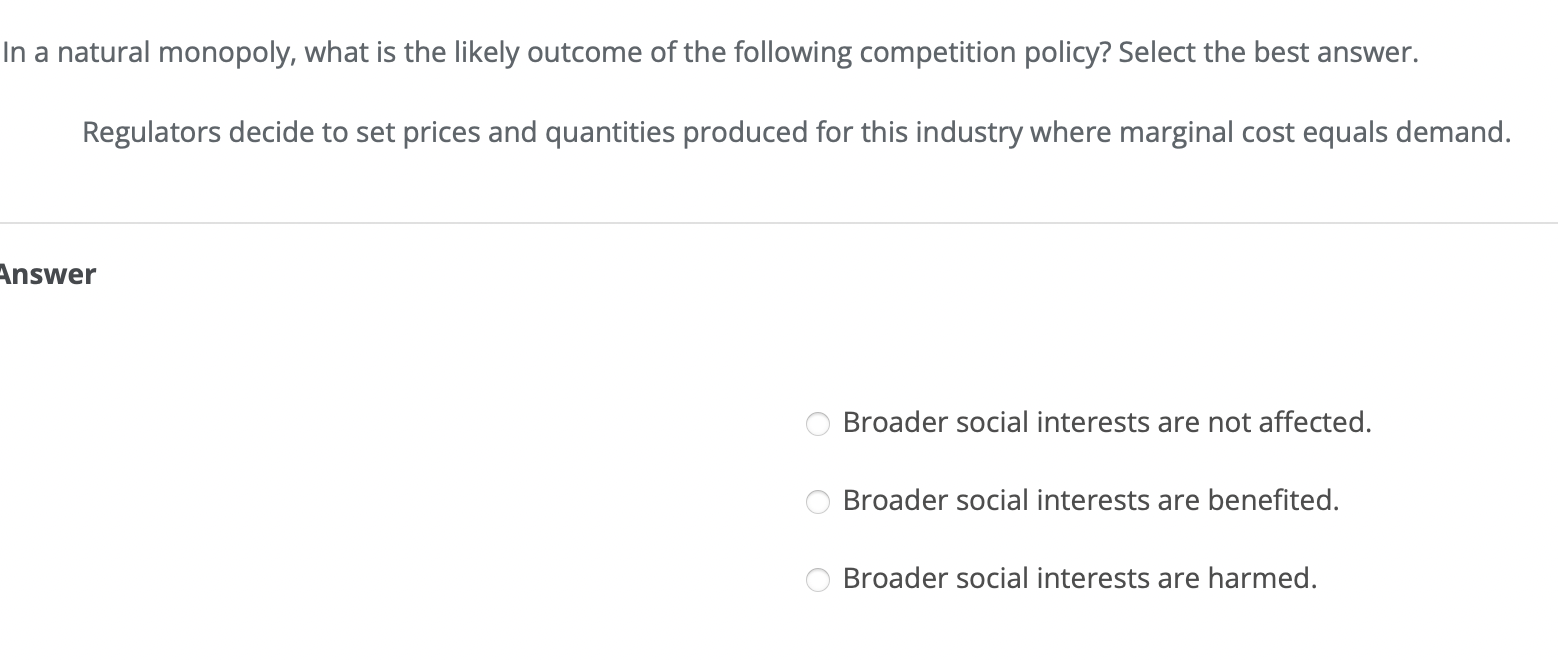Click the 'Answer' section heading
Screen dimensions: 1558x660
pos(47,274)
